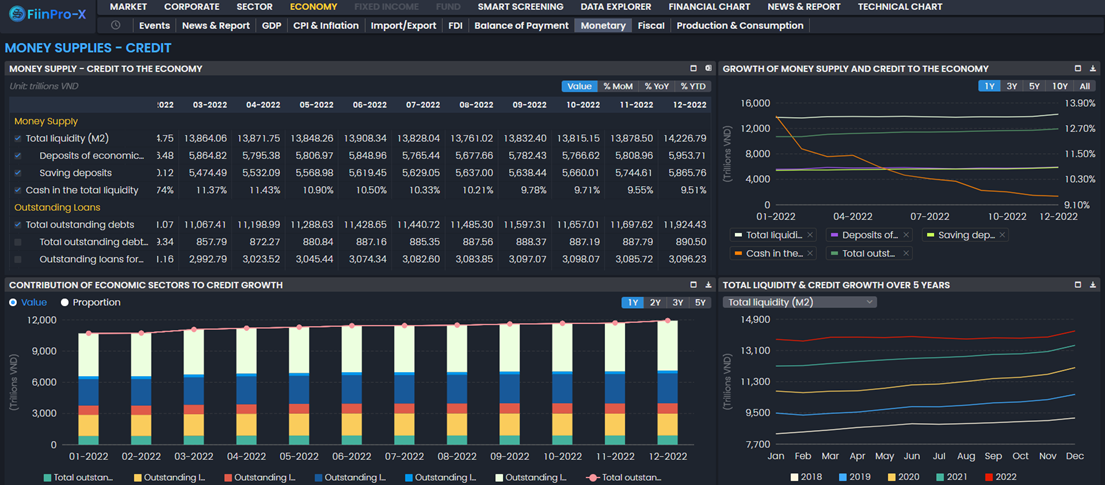Click the FiinPro-X logo icon
Screen dimensions: 1105x485
point(16,14)
